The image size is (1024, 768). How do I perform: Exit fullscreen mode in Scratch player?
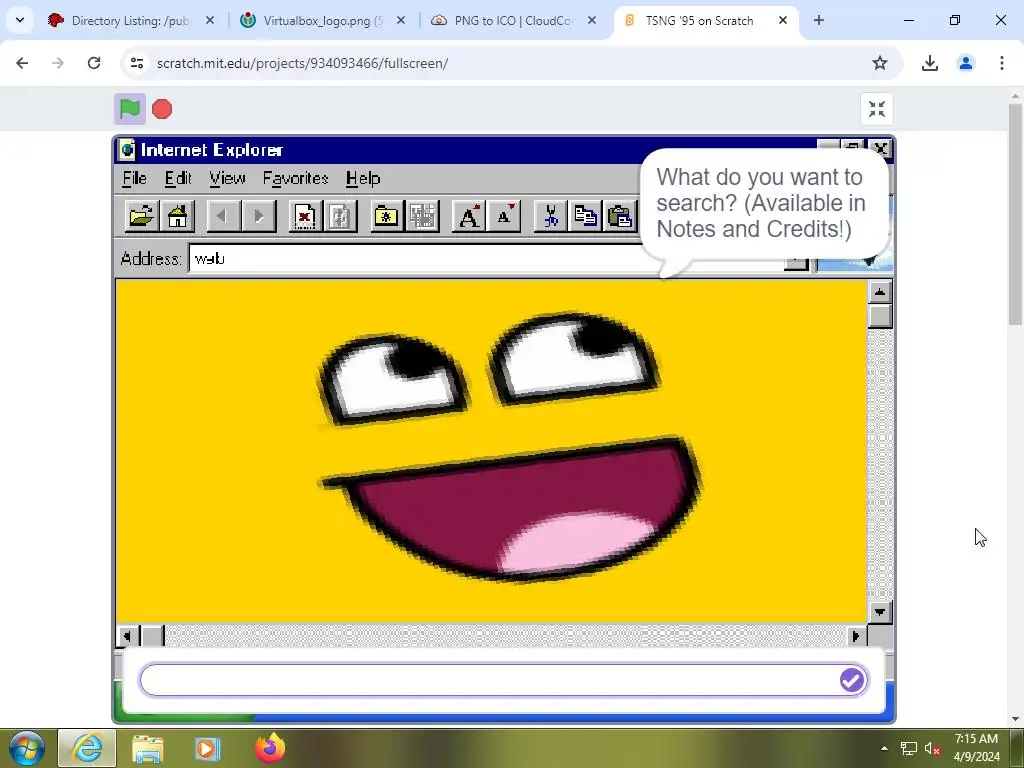coord(876,109)
